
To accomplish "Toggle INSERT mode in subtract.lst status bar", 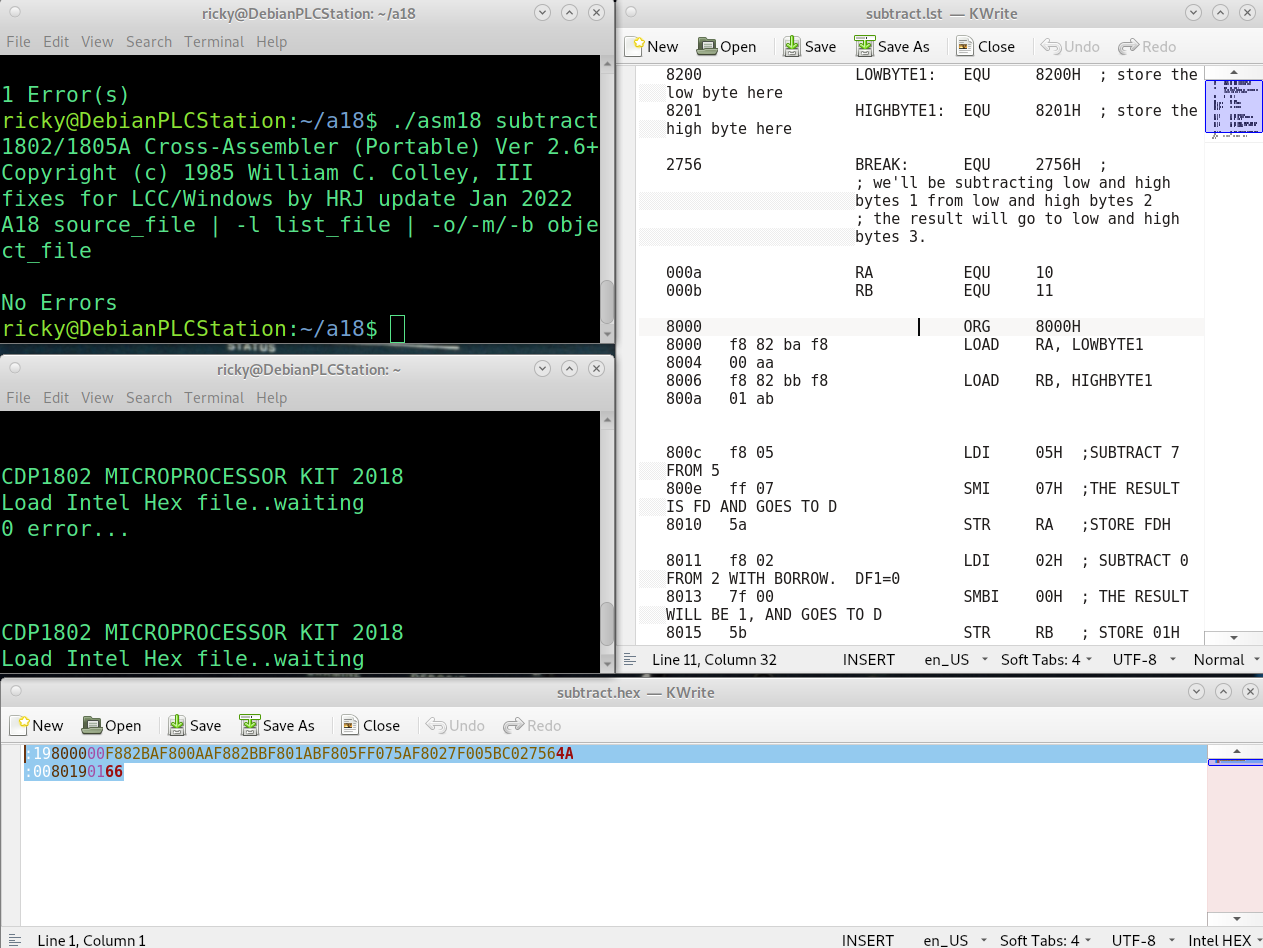I will 868,659.
